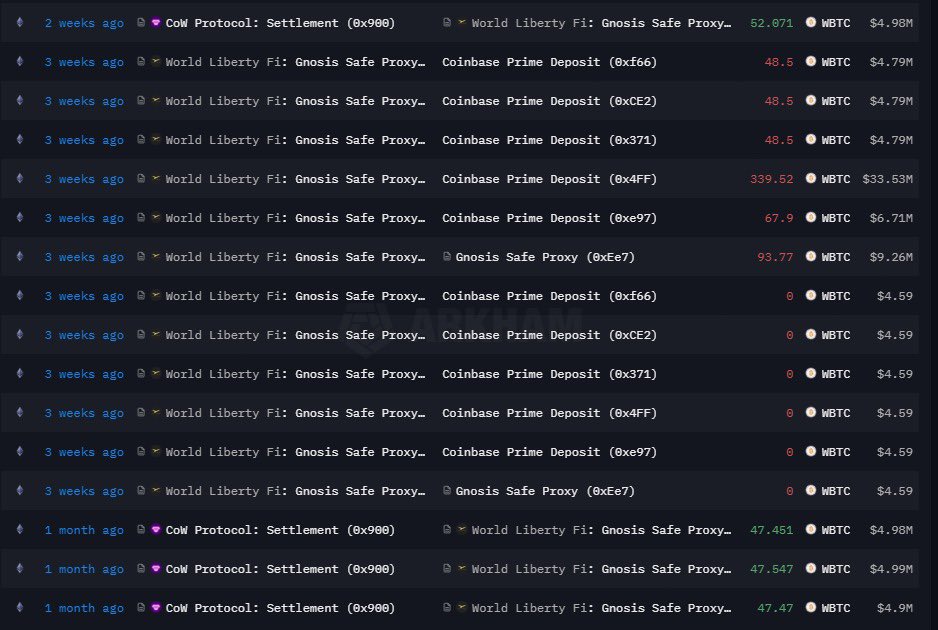Click CoW Protocol heart icon in 52.071 row
938x630 pixels.
coord(156,23)
